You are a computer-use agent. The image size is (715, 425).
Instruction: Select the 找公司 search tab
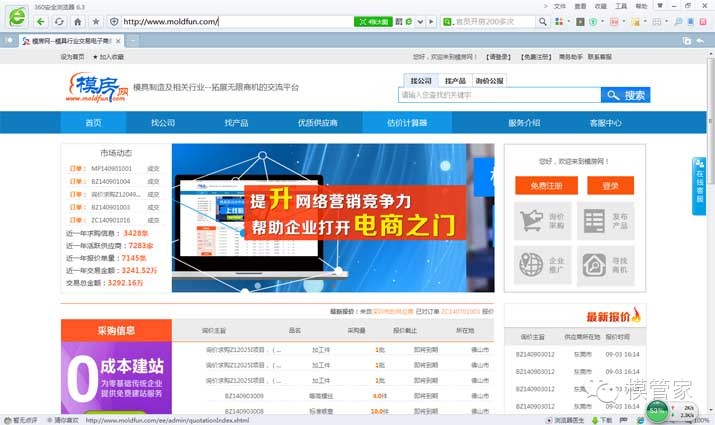click(x=421, y=81)
